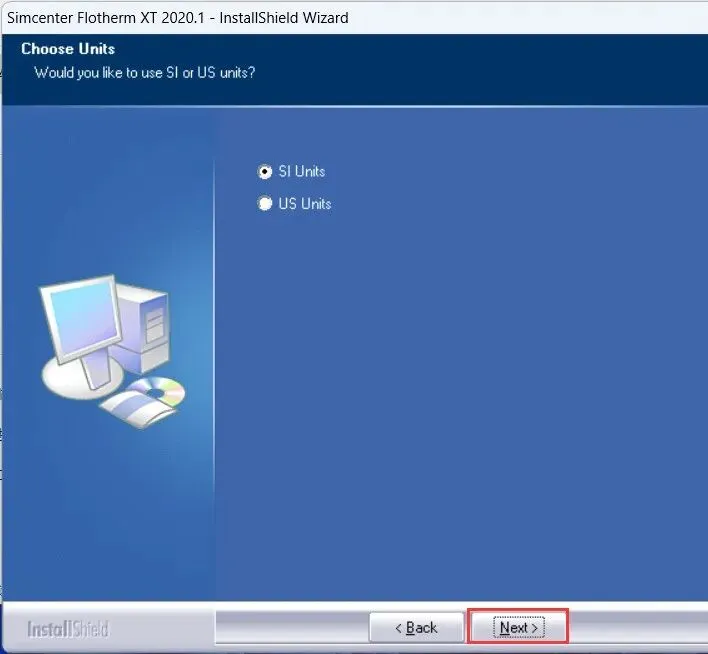Image resolution: width=708 pixels, height=654 pixels.
Task: Click the computer and CD installer graphic
Action: click(112, 351)
